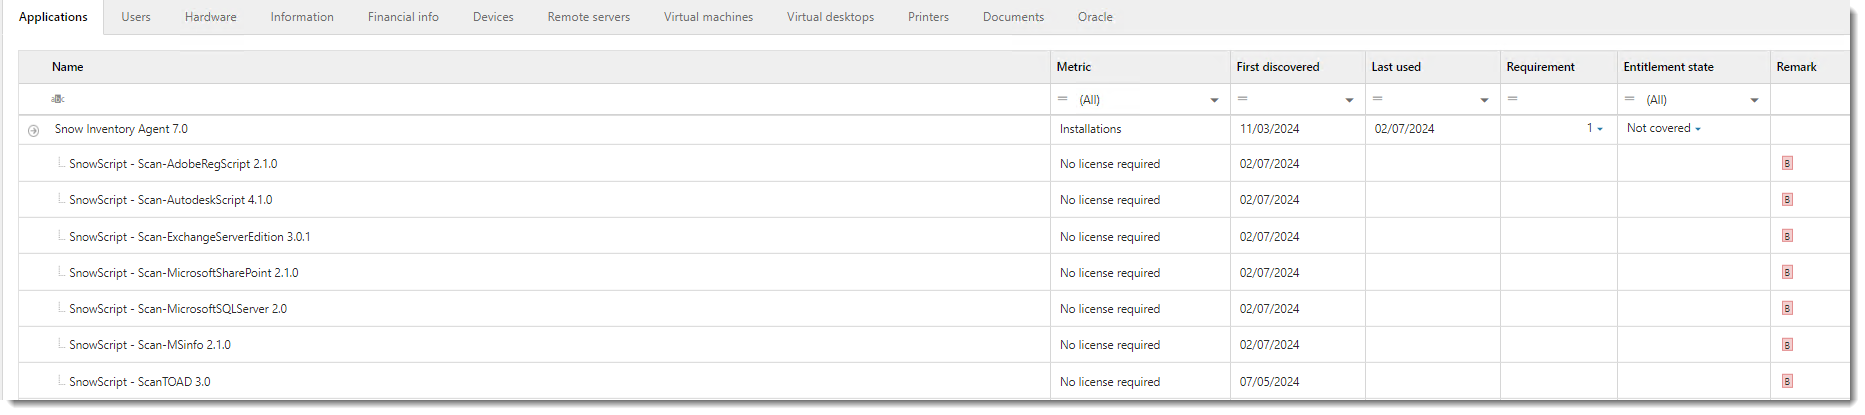Click the Installations metric cell
This screenshot has width=1865, height=415.
pyautogui.click(x=1090, y=129)
